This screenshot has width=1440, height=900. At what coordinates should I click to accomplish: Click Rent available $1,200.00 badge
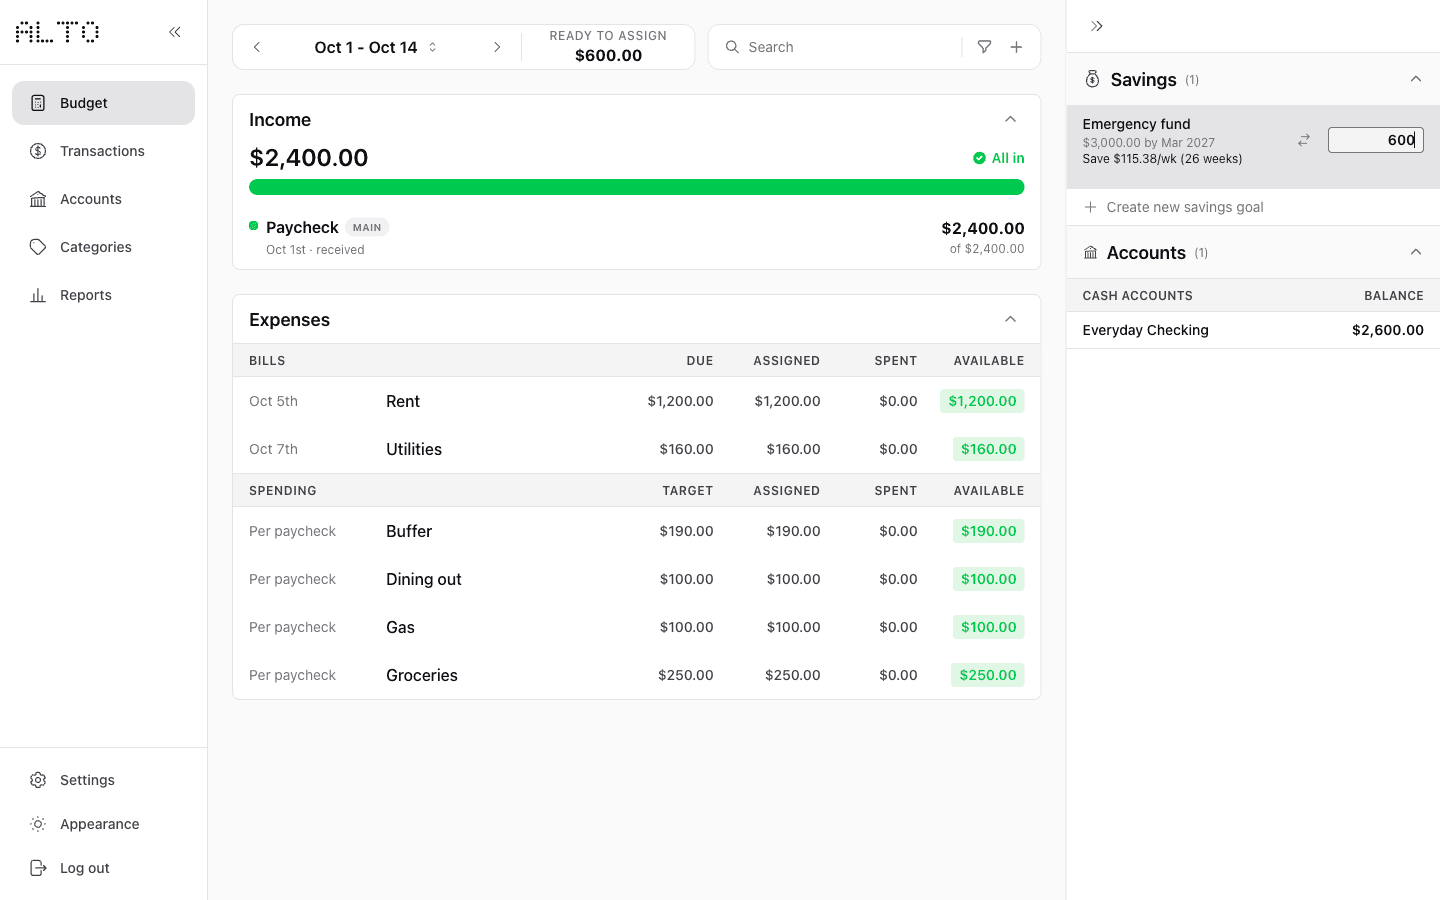click(x=982, y=401)
